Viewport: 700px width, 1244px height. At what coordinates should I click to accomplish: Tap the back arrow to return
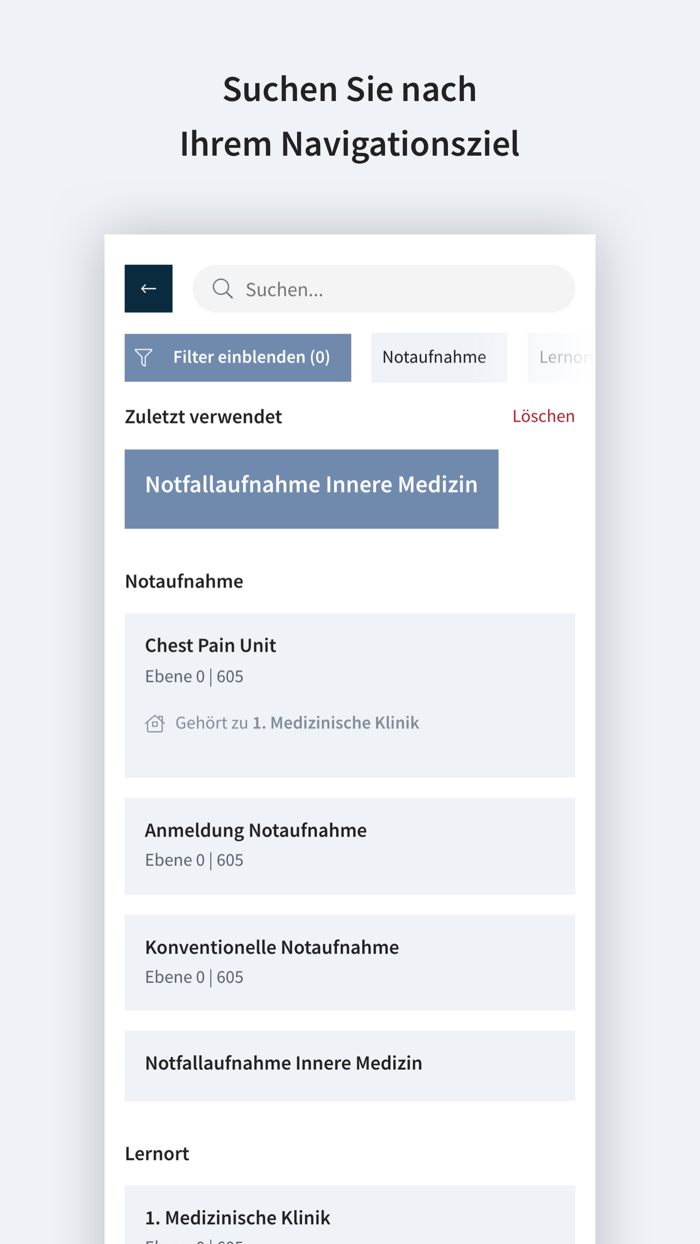[148, 288]
